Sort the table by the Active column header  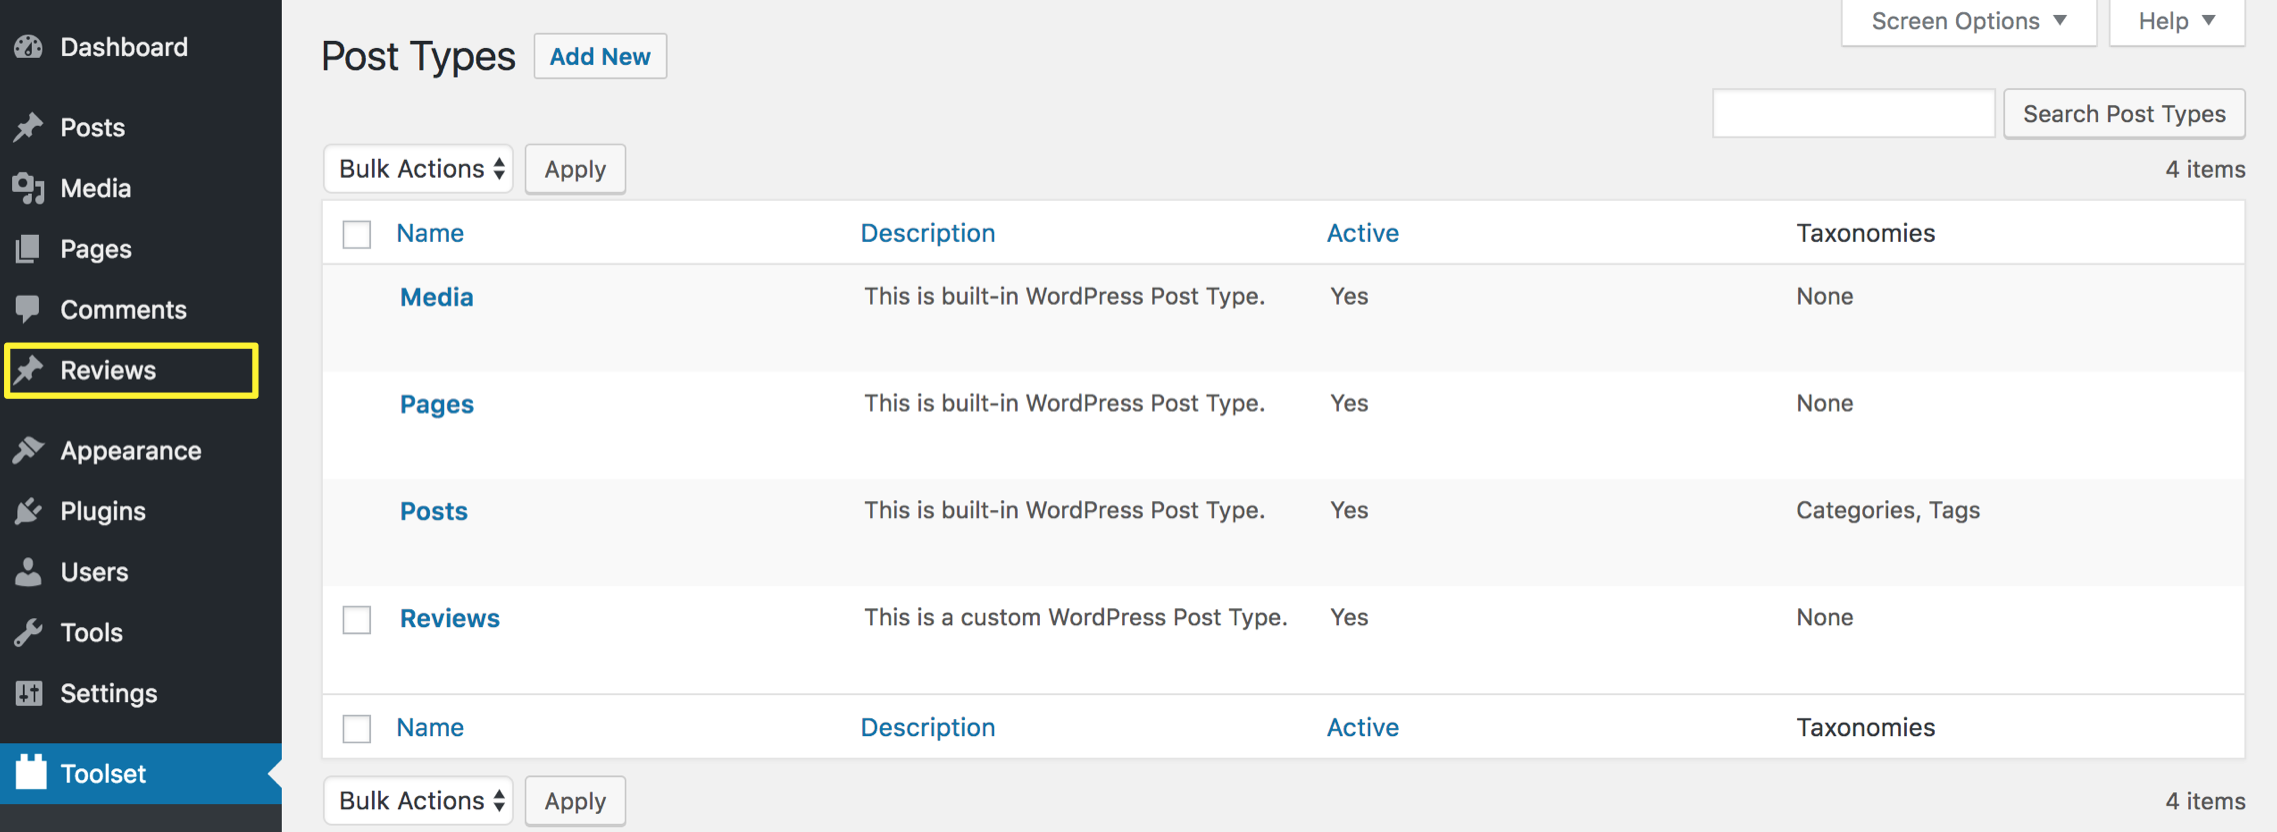1362,233
